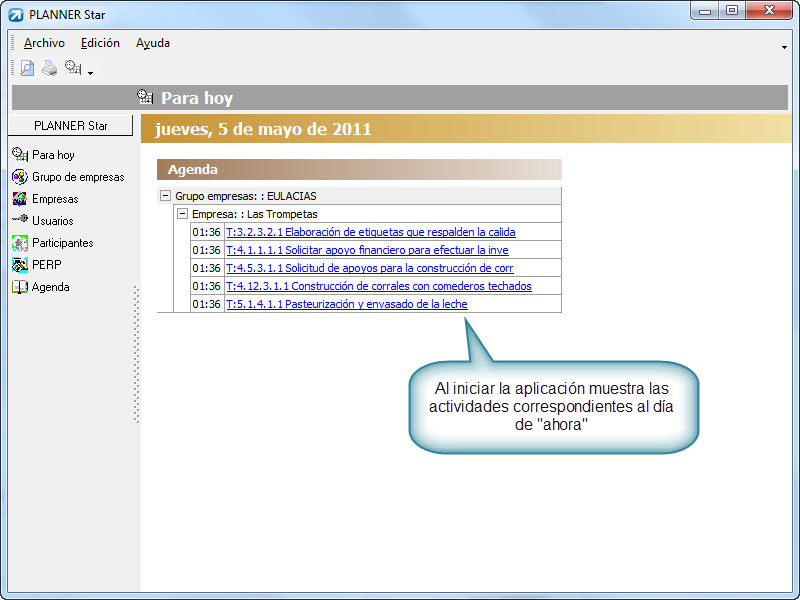Open task link Elaboración de etiquetas
The width and height of the screenshot is (800, 600).
[x=370, y=232]
